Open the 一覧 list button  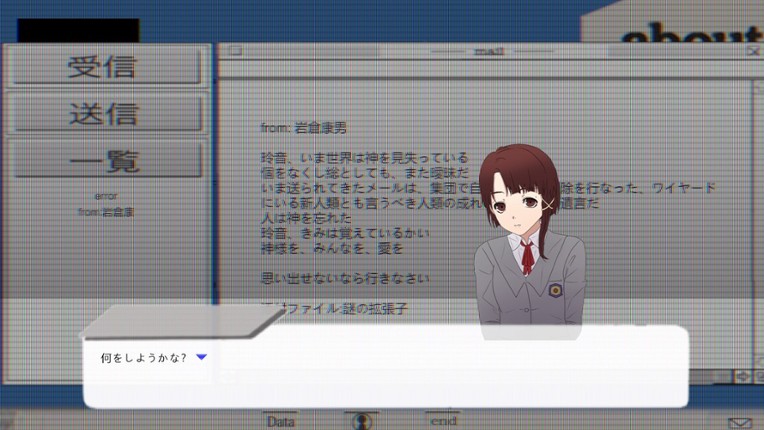(x=107, y=160)
